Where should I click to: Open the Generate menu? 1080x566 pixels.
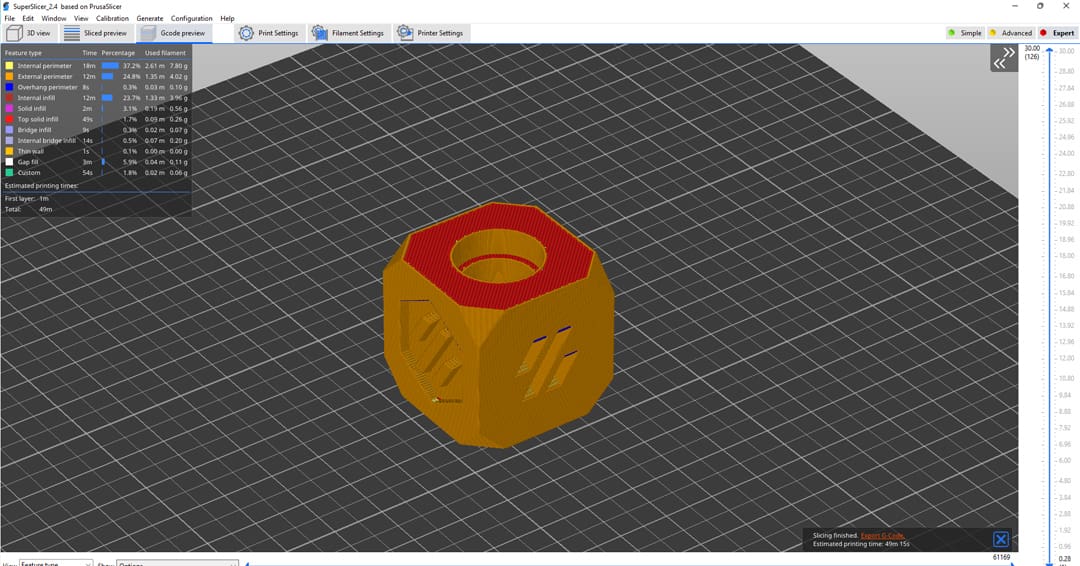point(149,19)
